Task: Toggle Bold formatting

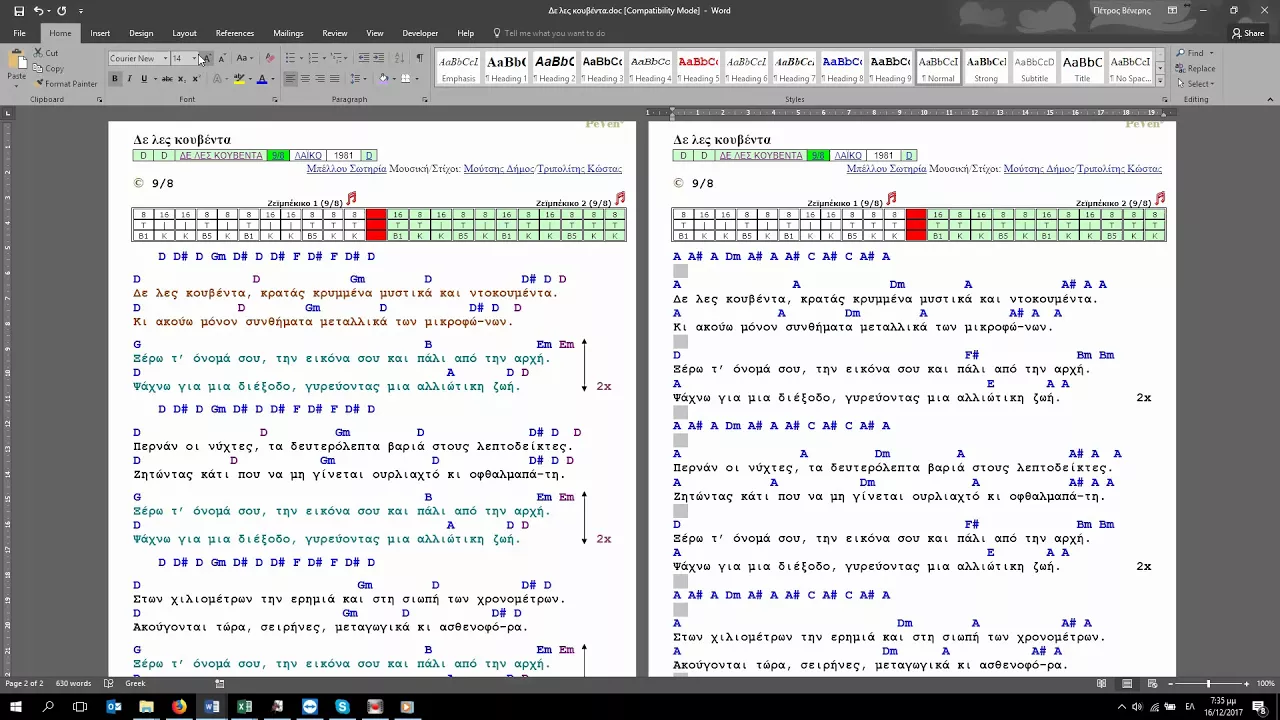Action: point(114,79)
